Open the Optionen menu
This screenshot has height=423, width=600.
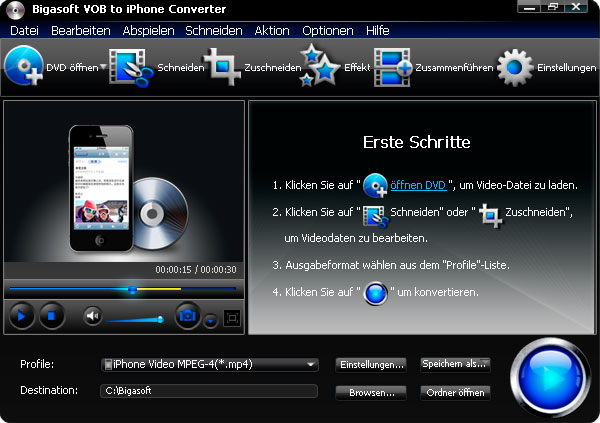click(x=328, y=31)
